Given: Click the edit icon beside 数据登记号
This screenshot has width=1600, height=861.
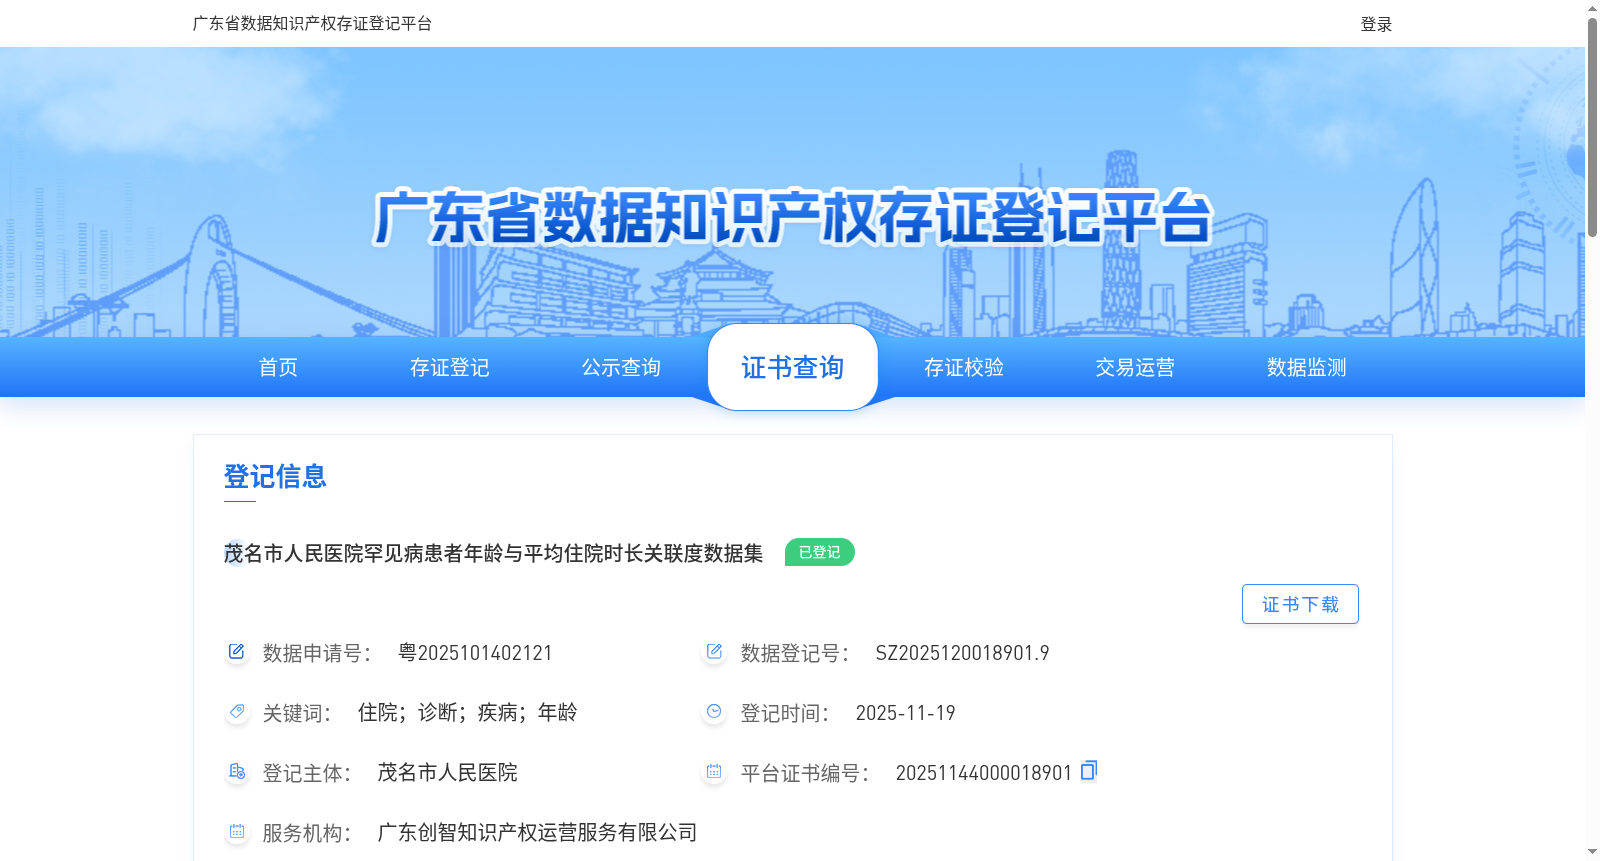Looking at the screenshot, I should tap(714, 652).
